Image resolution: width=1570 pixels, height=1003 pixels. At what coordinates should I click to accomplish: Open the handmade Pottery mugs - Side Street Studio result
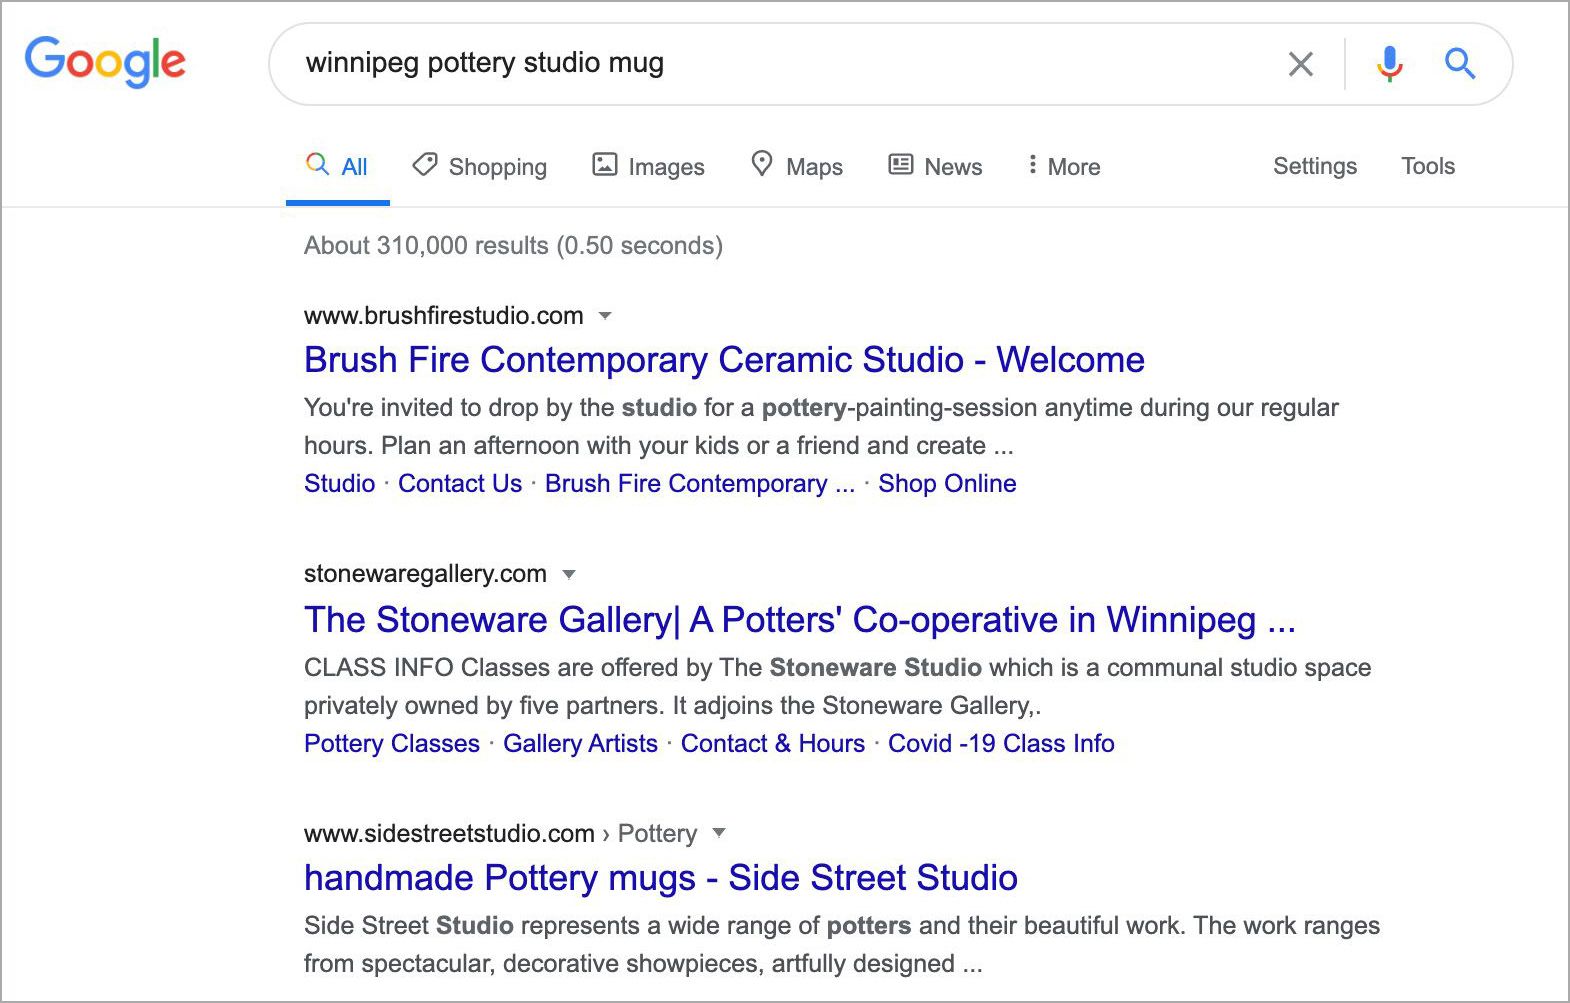[661, 878]
